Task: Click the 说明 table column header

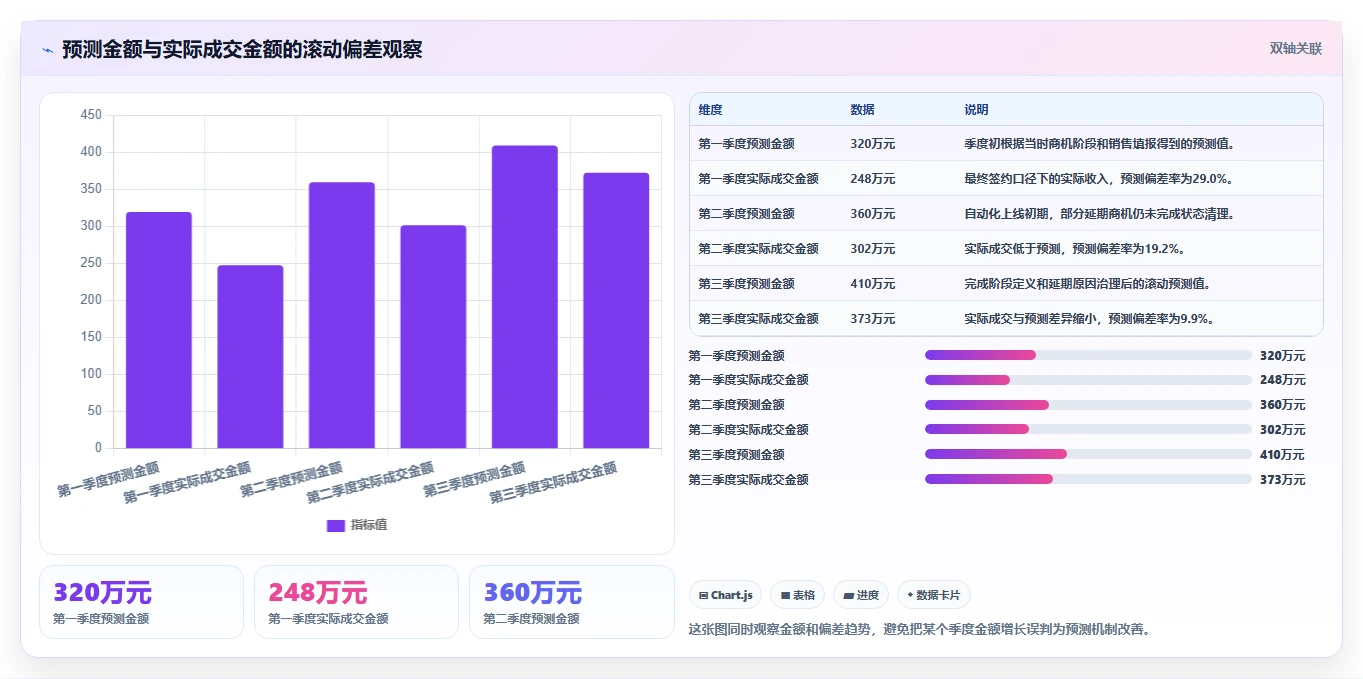Action: pyautogui.click(x=976, y=110)
